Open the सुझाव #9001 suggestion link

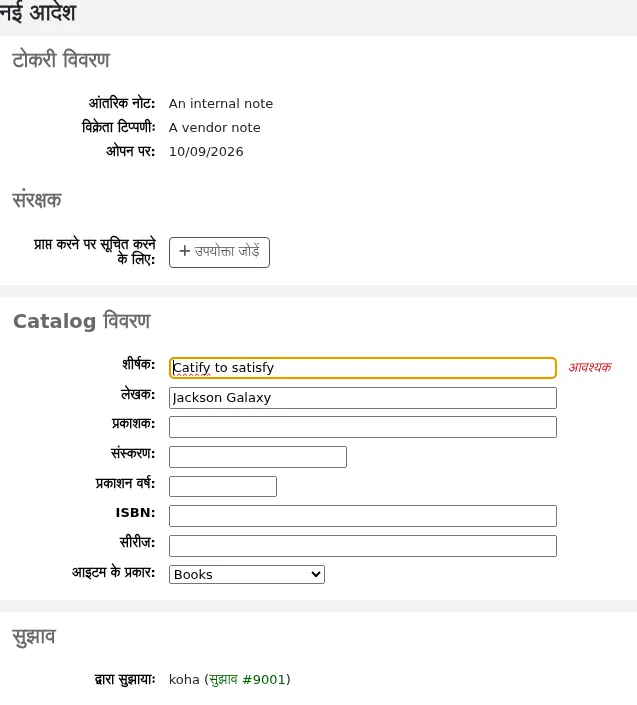pyautogui.click(x=248, y=679)
